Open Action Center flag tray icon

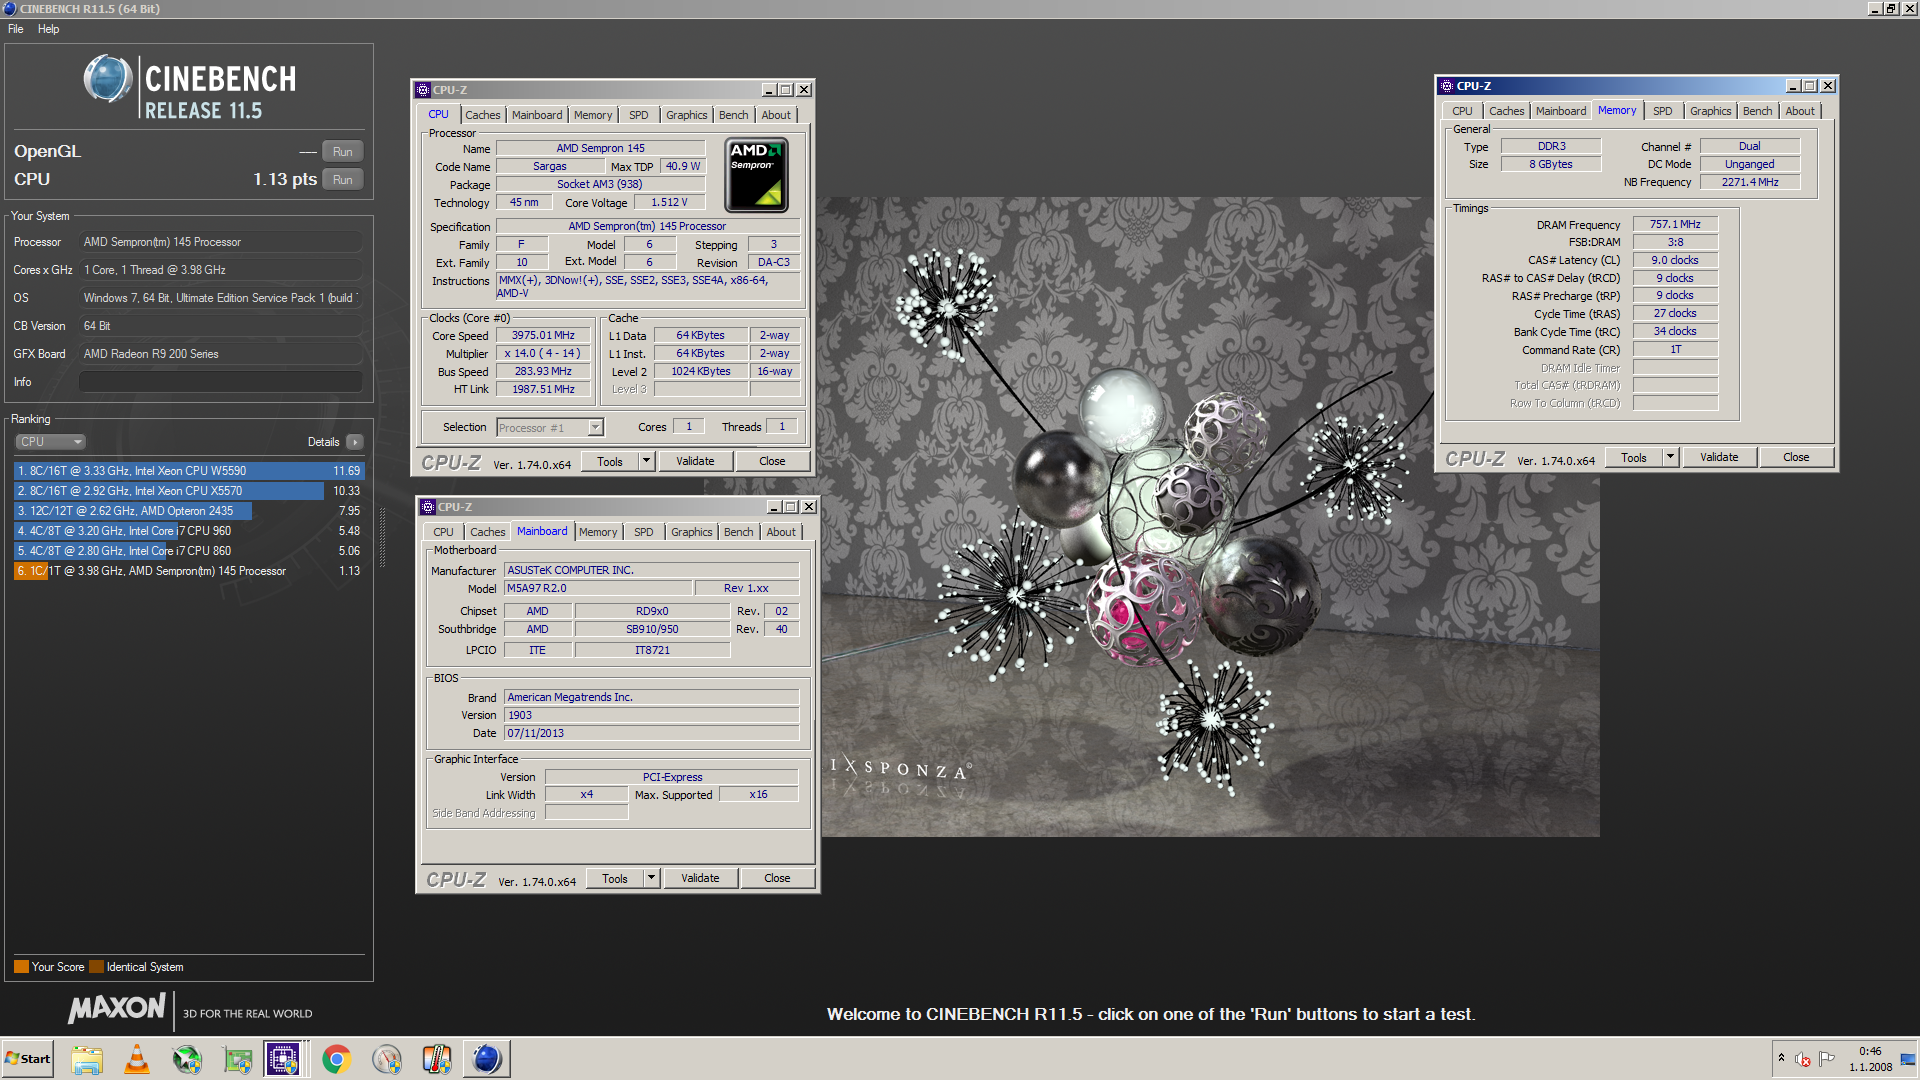coord(1827,1058)
